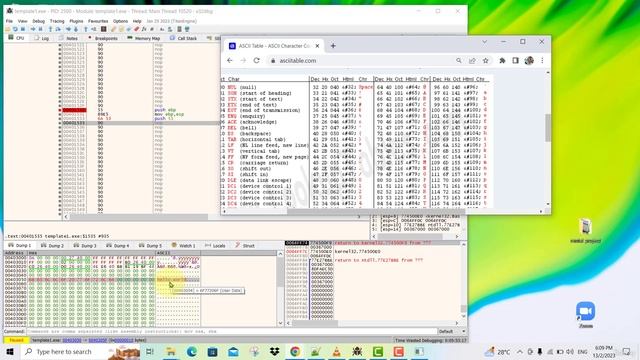Open the Favourites menu

(98, 21)
